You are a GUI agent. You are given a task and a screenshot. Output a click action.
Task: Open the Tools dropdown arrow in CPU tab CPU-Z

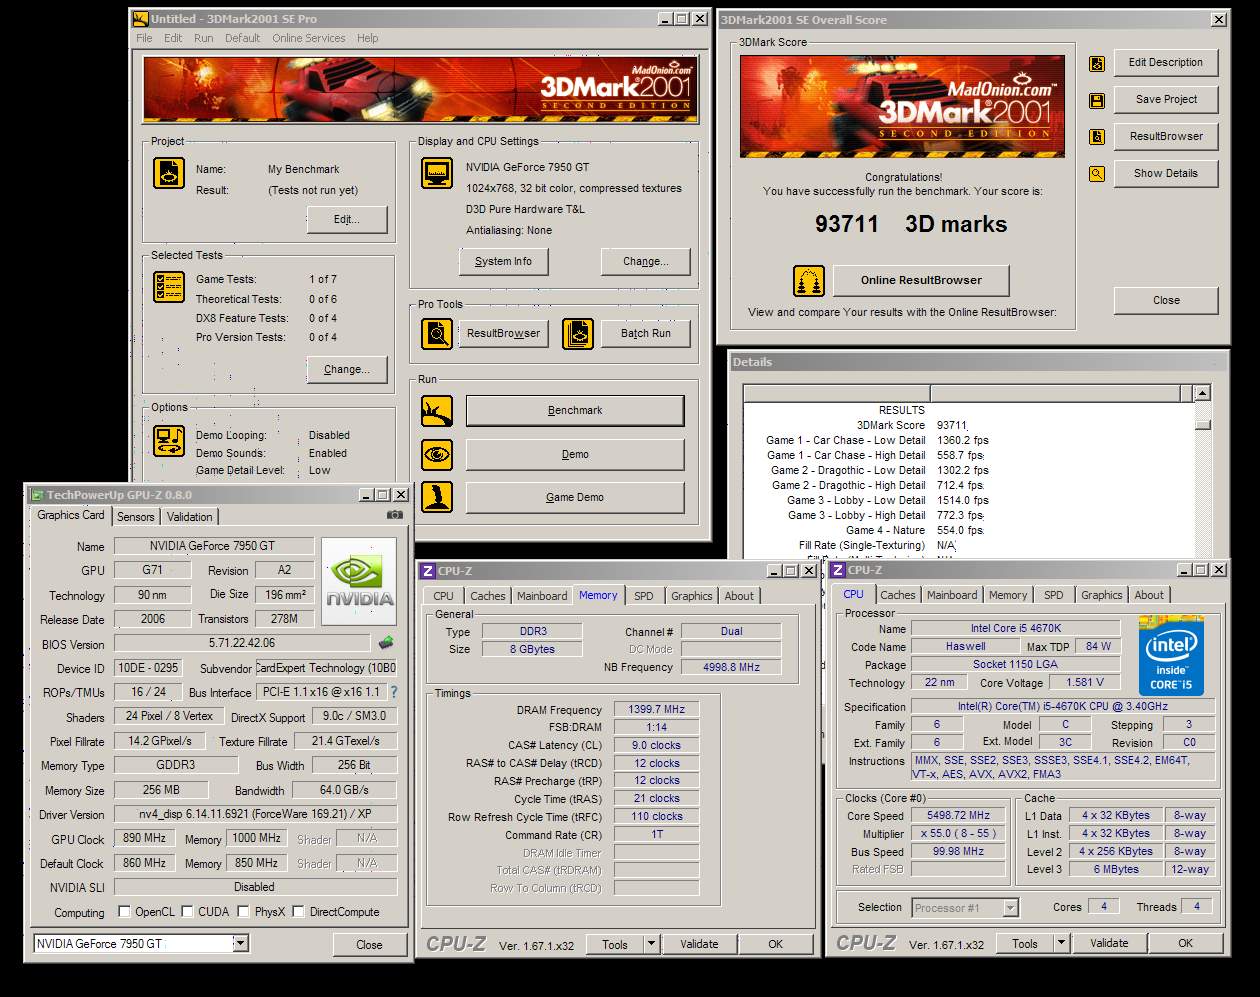1061,943
